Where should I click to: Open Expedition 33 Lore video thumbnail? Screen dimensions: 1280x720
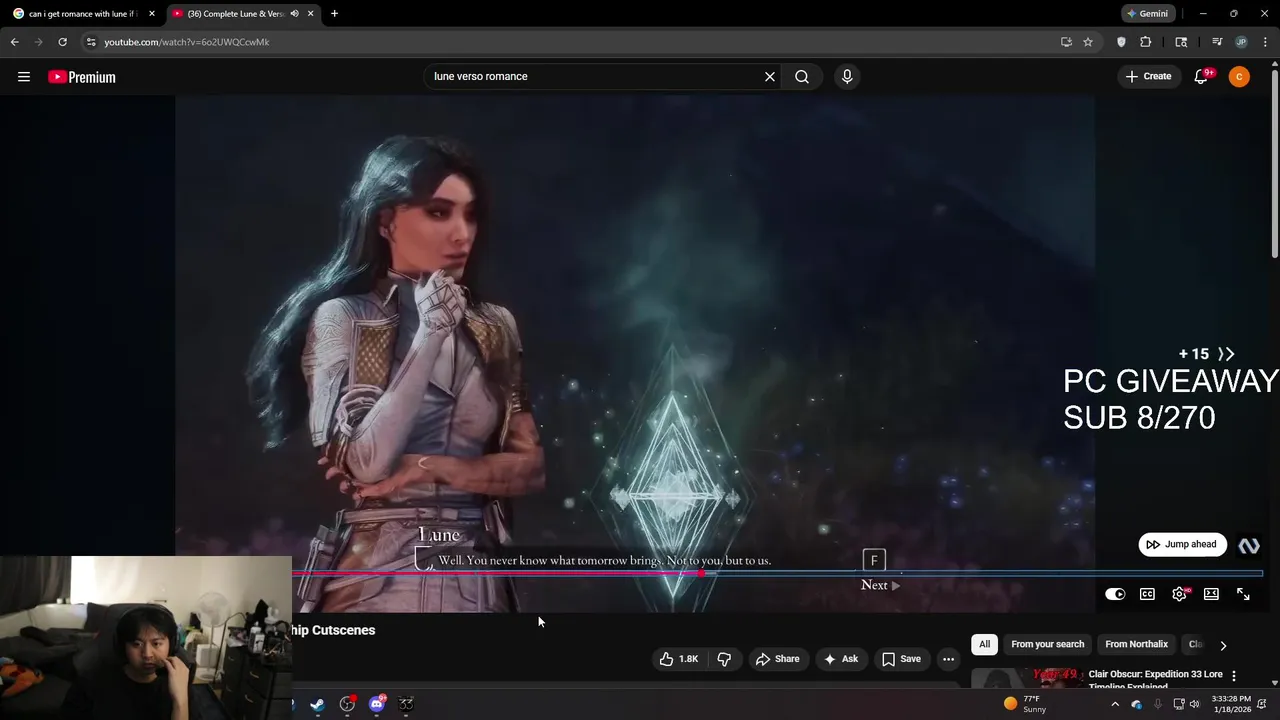1026,678
